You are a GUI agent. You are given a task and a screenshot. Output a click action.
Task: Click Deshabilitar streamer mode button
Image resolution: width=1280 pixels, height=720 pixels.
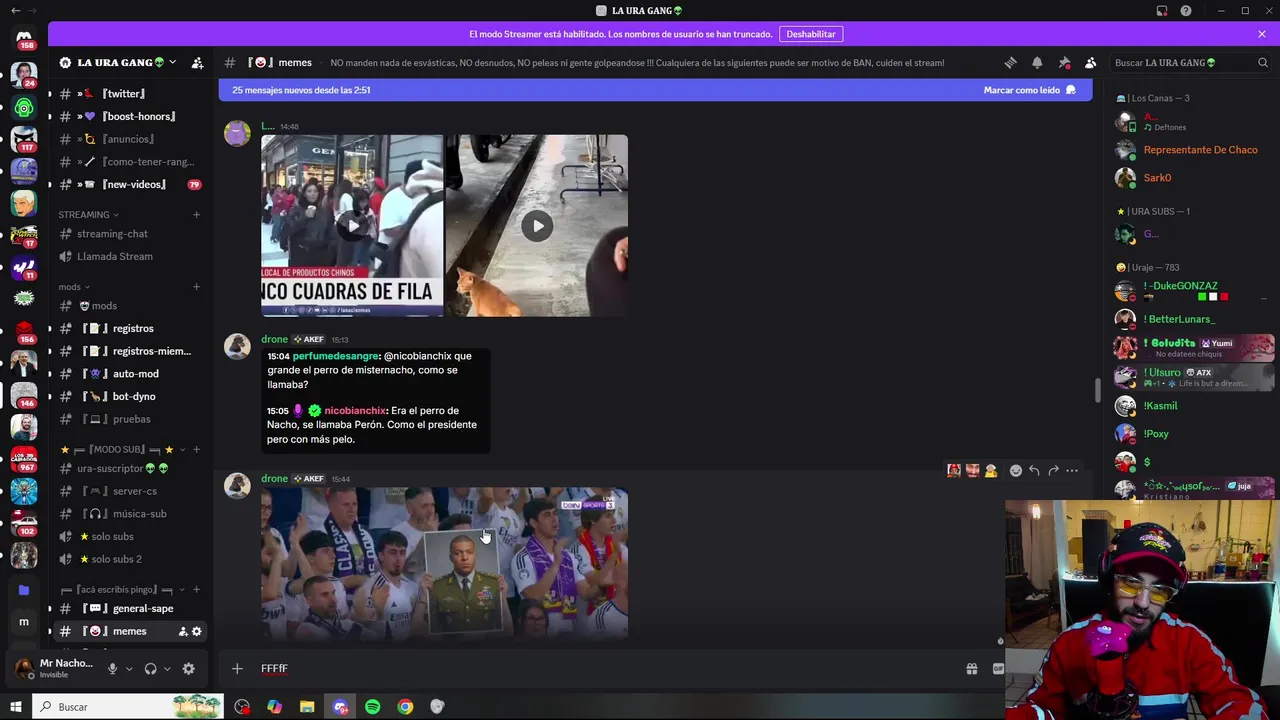click(811, 34)
